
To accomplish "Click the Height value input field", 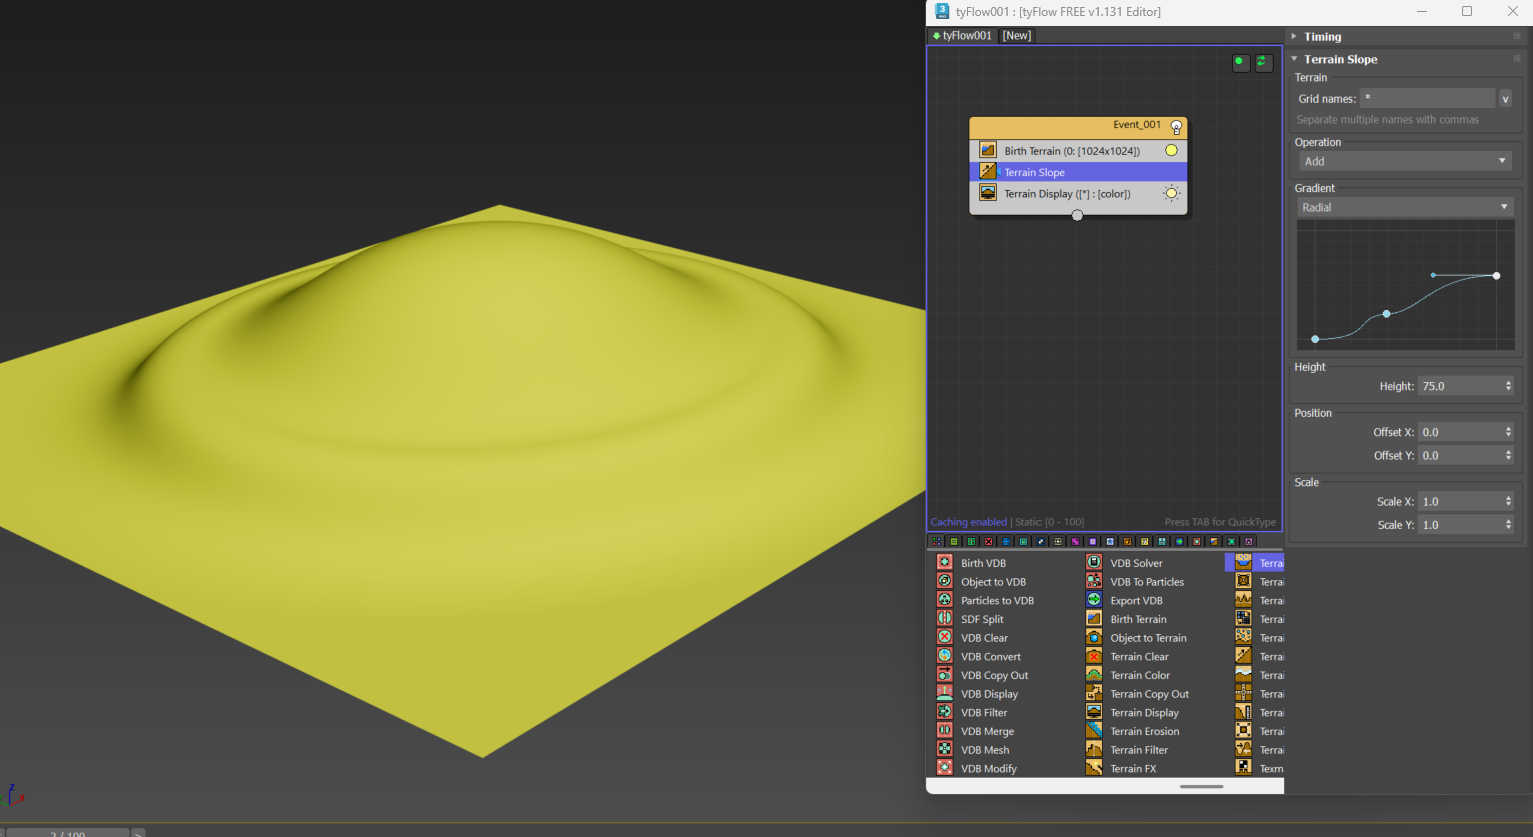I will 1458,386.
